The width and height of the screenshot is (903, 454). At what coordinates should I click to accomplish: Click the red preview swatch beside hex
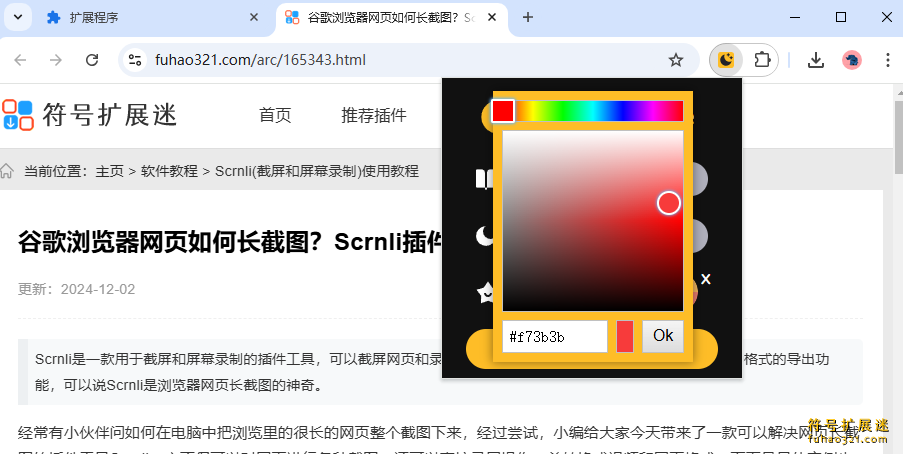(x=625, y=336)
